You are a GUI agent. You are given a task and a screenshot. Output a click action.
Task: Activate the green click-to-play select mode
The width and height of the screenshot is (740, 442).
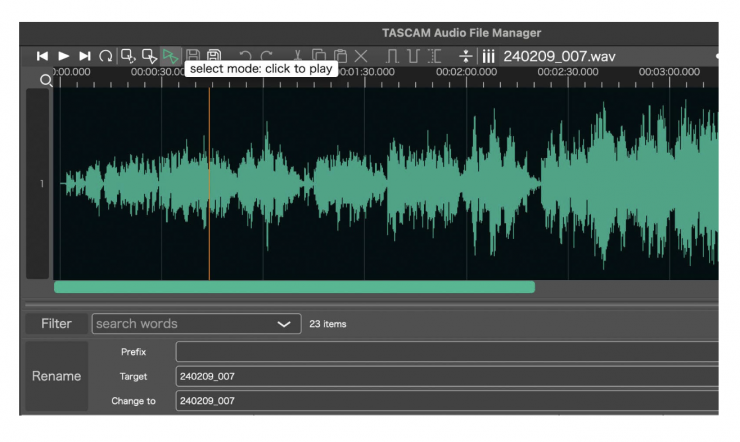coord(170,57)
